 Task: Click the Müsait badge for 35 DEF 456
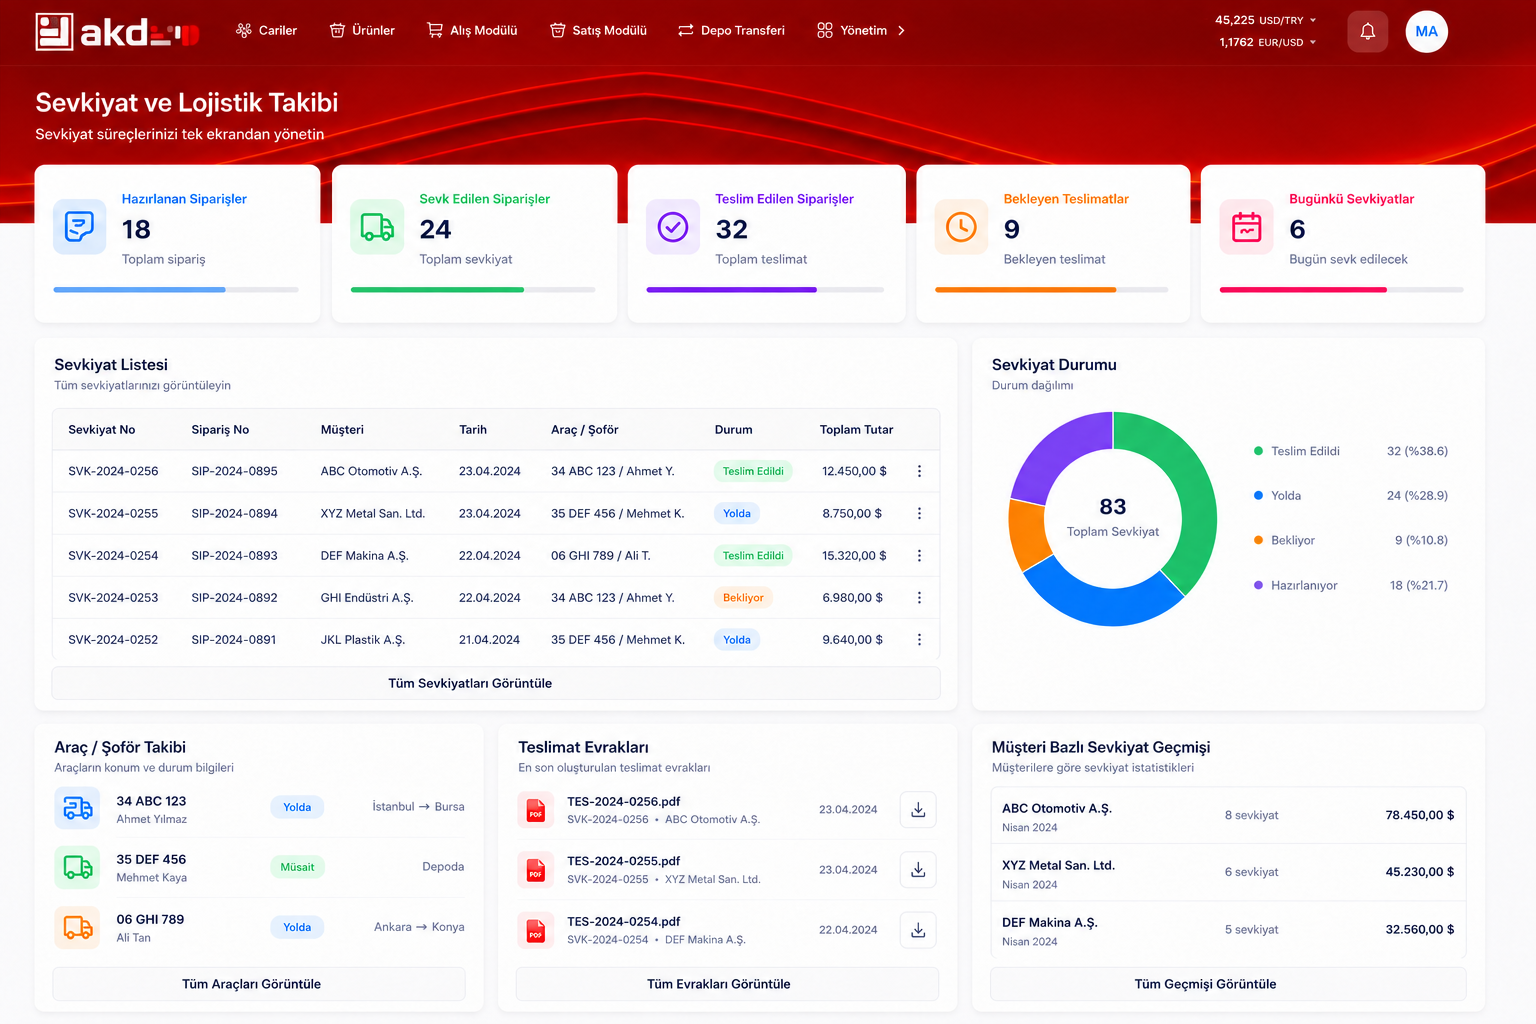[297, 867]
